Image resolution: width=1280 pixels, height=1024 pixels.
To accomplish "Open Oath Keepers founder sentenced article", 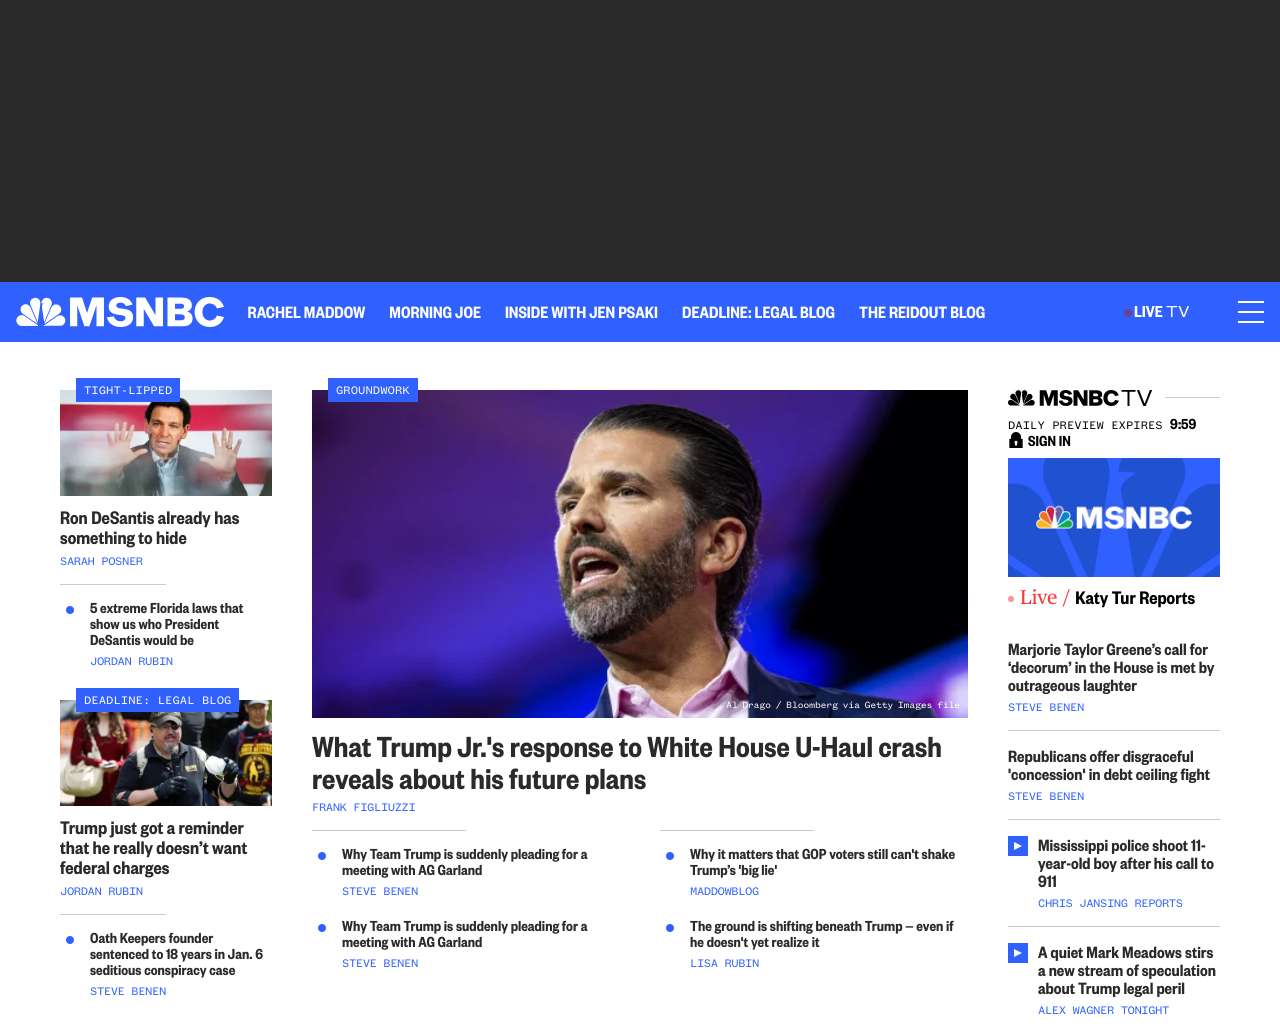I will point(176,954).
